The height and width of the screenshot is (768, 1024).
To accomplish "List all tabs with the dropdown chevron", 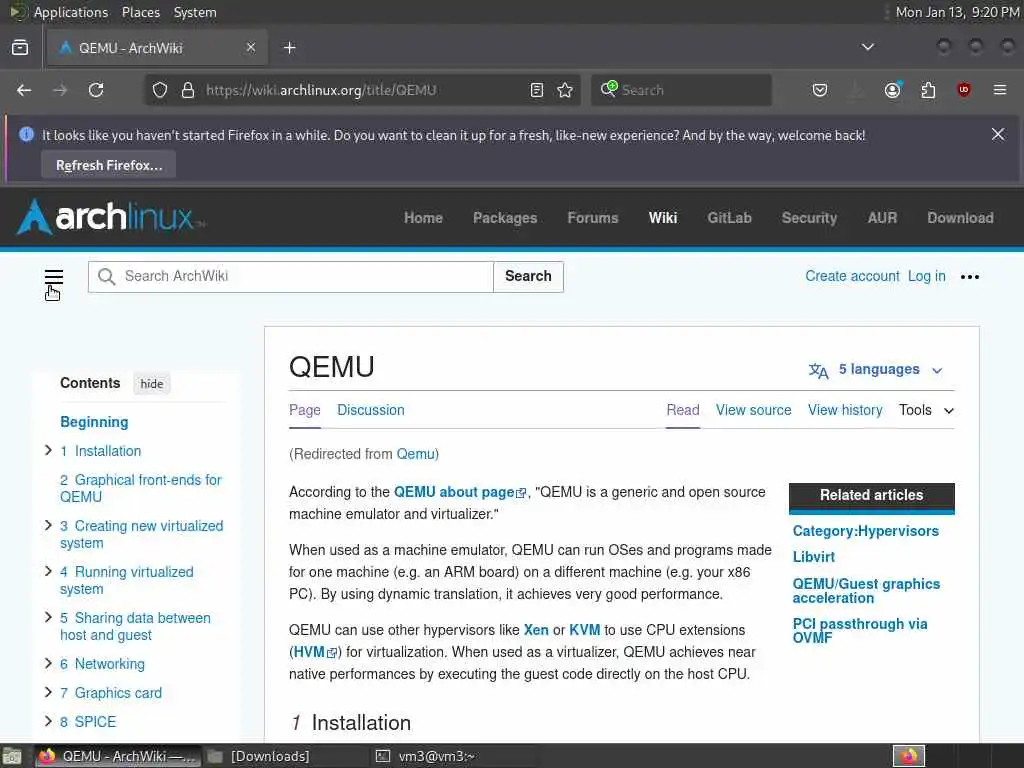I will pos(868,47).
